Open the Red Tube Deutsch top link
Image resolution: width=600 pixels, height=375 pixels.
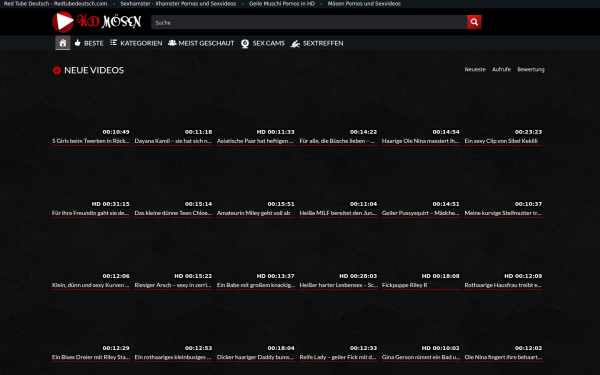click(55, 3)
